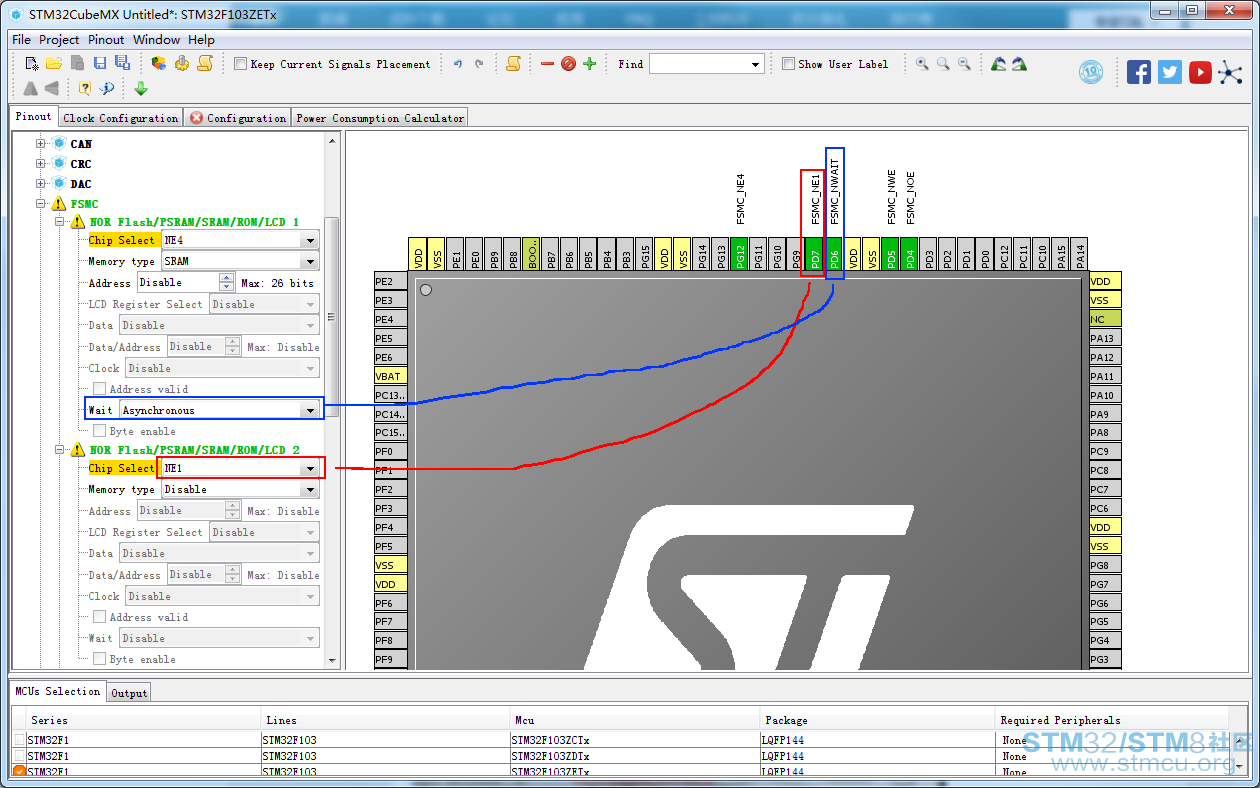Switch to the Output tab

[x=129, y=693]
